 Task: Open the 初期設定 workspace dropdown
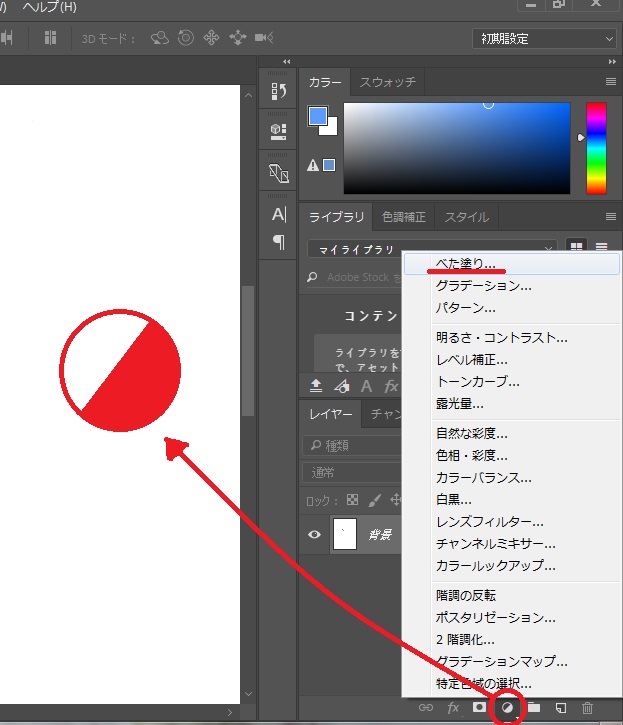pyautogui.click(x=544, y=38)
